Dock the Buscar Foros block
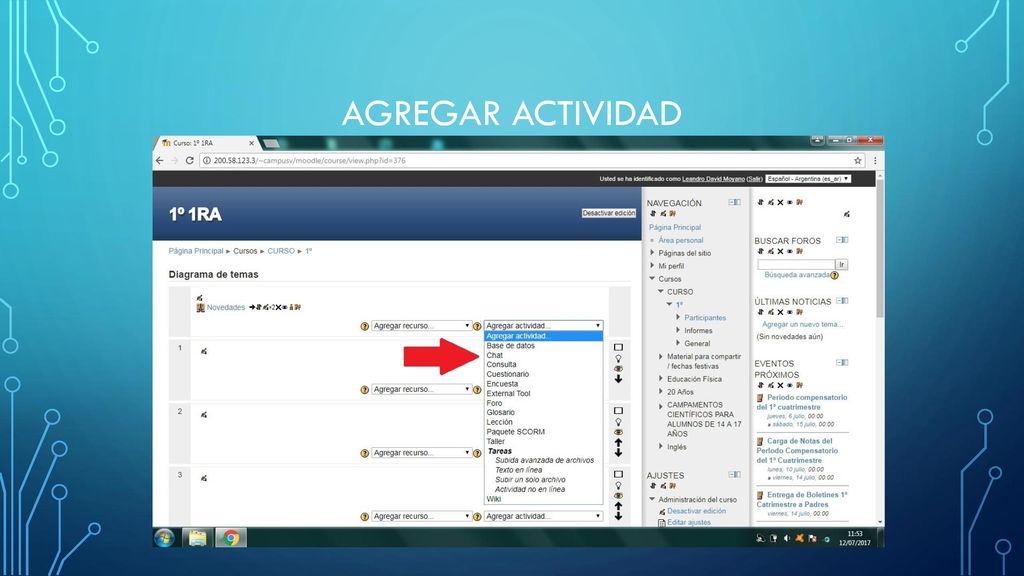The image size is (1024, 576). click(x=842, y=240)
